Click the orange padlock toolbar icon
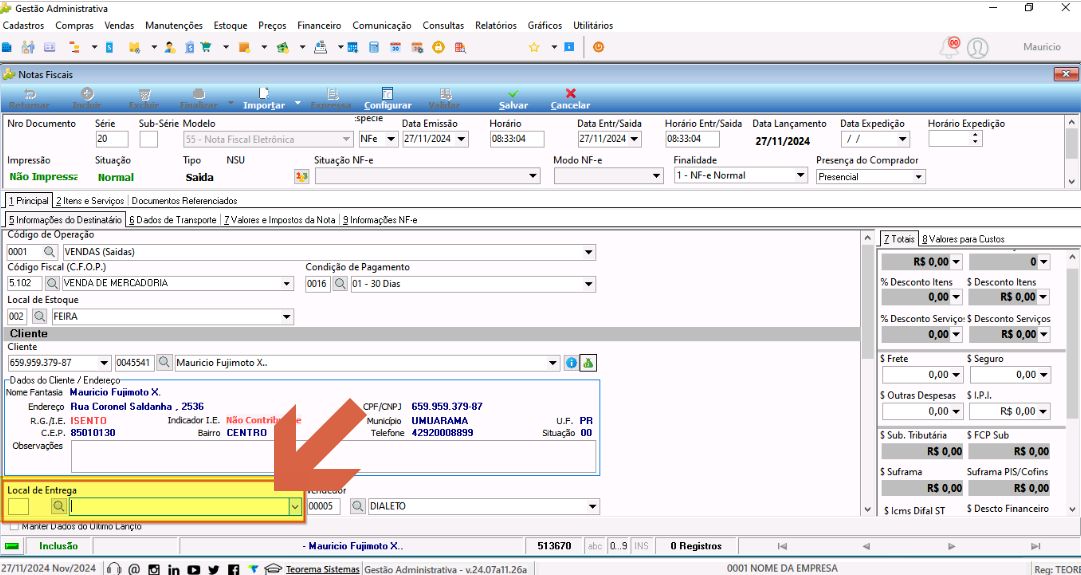The image size is (1081, 575). click(438, 48)
